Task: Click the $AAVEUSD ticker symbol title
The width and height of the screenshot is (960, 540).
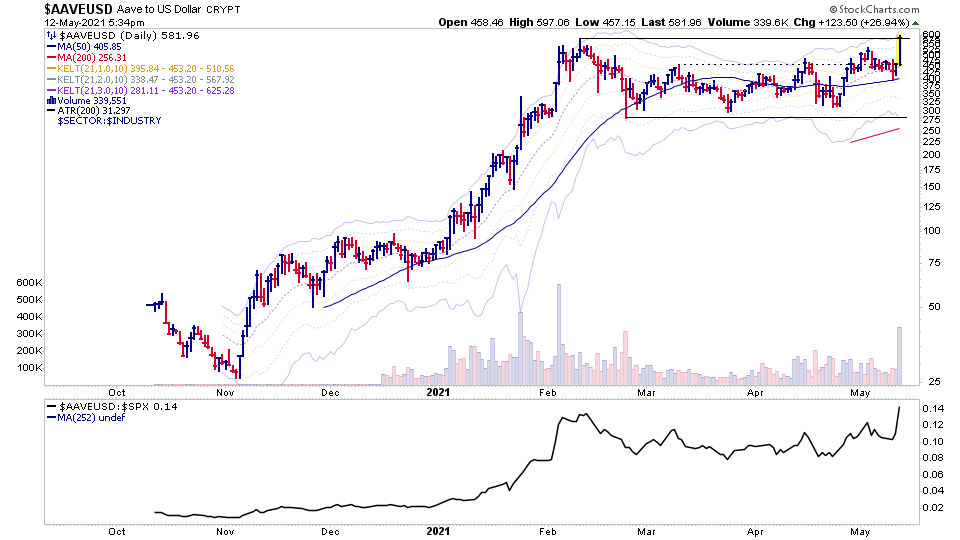Action: pos(79,9)
